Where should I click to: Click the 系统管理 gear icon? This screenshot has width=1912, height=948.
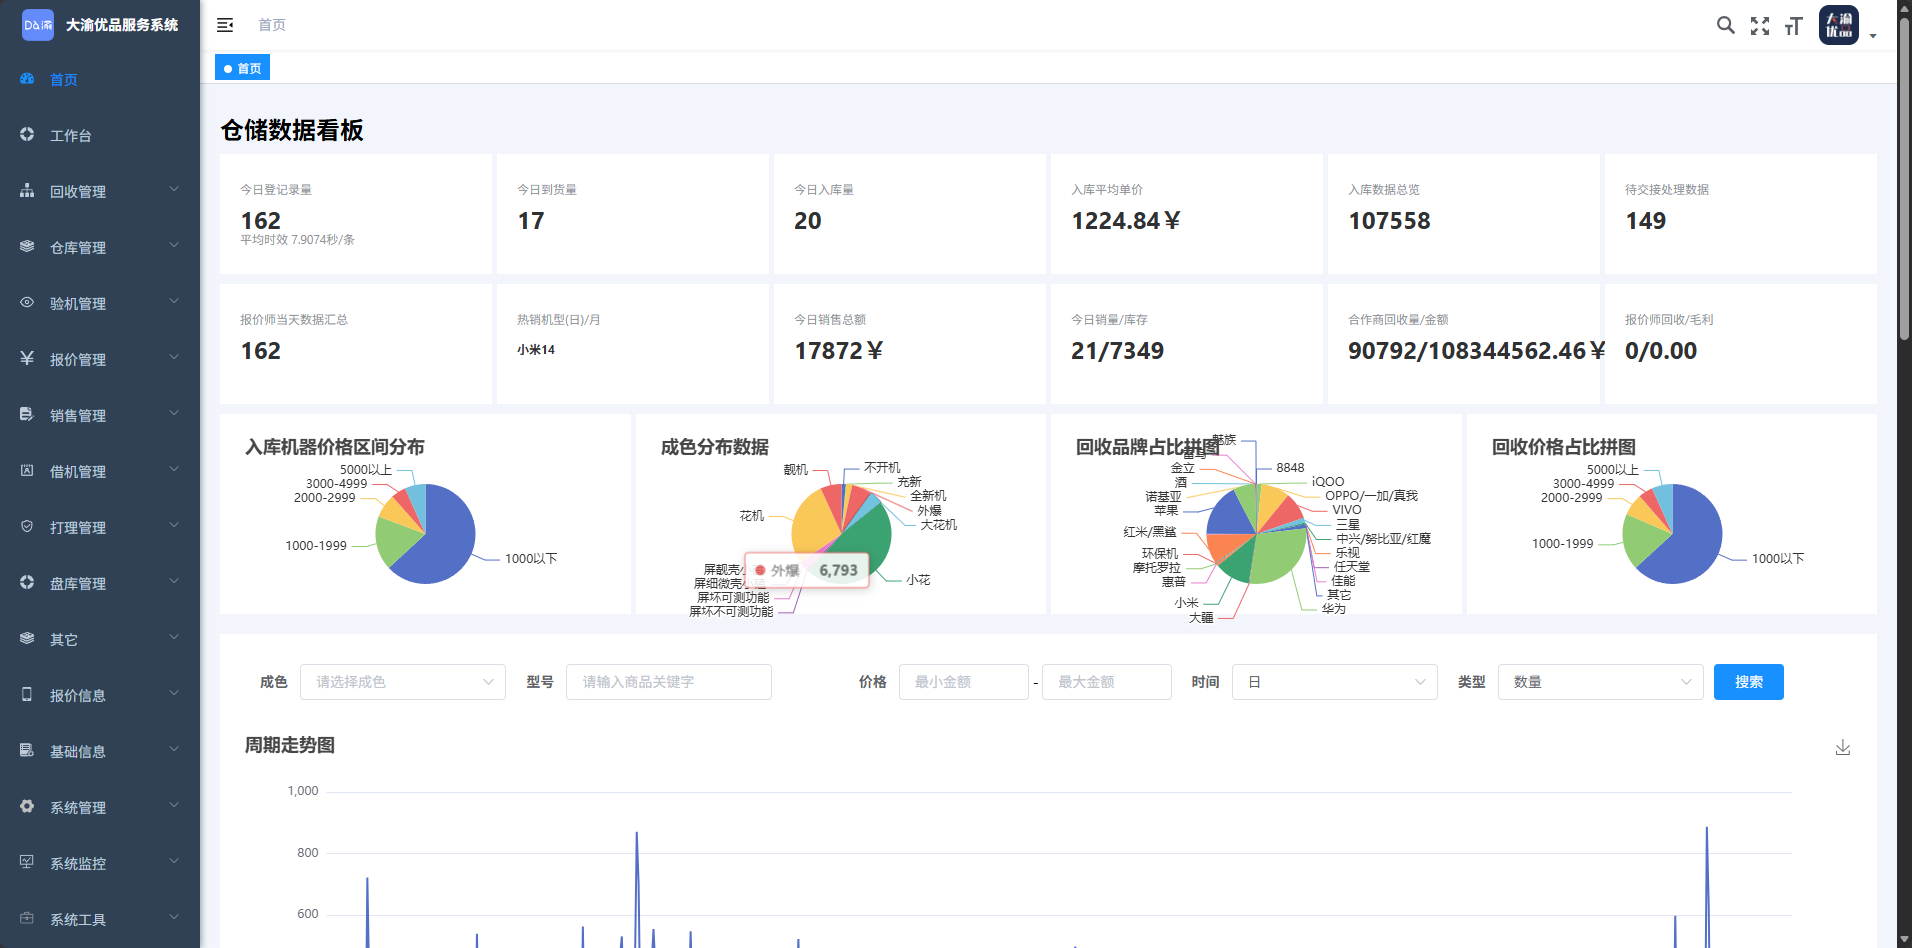pos(27,807)
